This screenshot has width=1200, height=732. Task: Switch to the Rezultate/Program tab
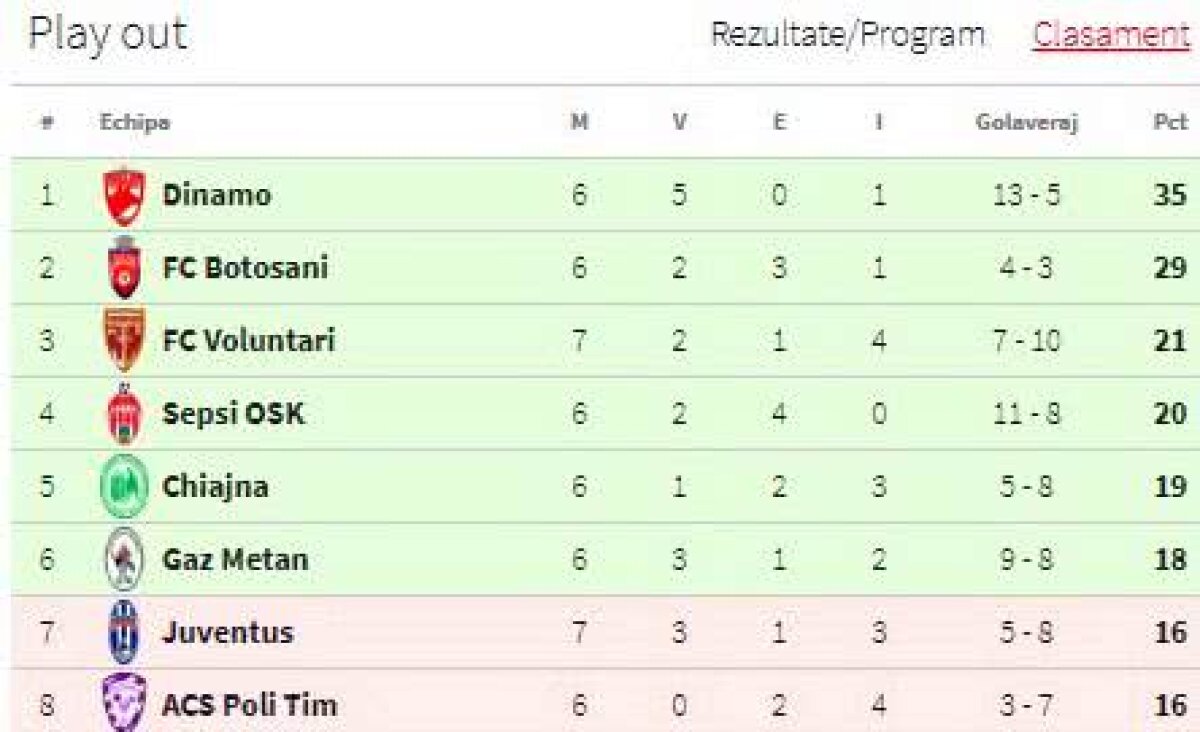click(847, 35)
